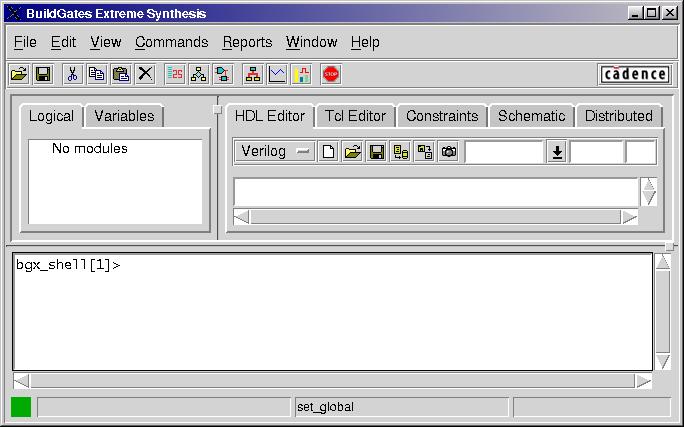Screen dimensions: 684x427
Task: Click the horizontal pane sash handle above console
Action: coord(670,247)
